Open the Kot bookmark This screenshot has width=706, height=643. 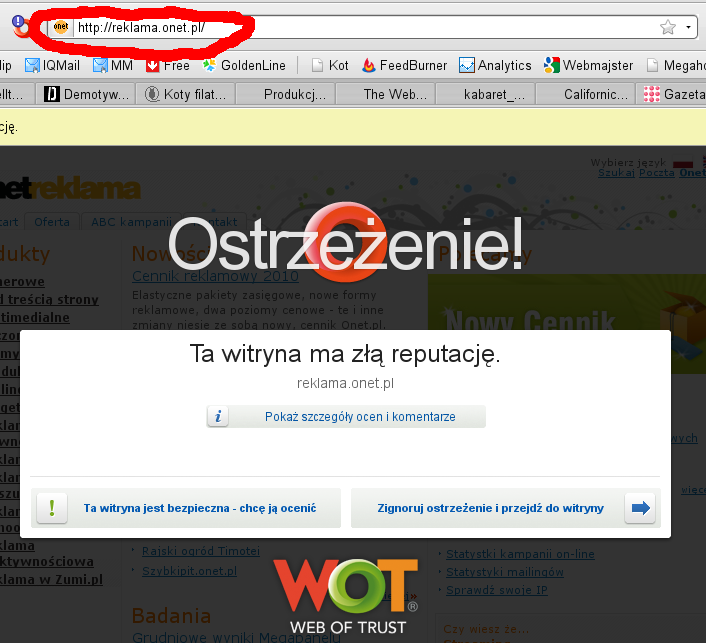coord(330,66)
